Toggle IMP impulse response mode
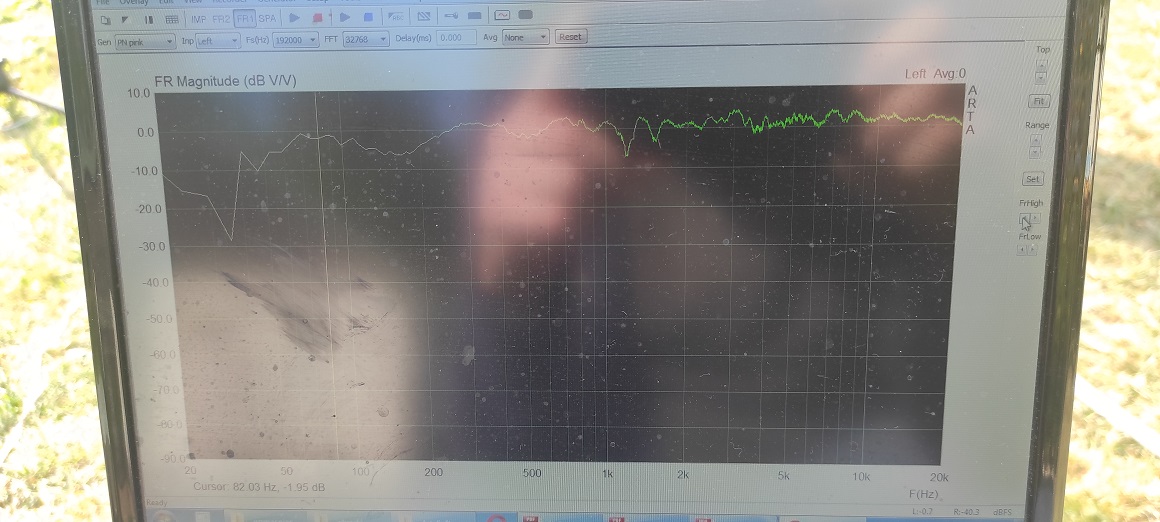This screenshot has width=1160, height=522. [198, 19]
